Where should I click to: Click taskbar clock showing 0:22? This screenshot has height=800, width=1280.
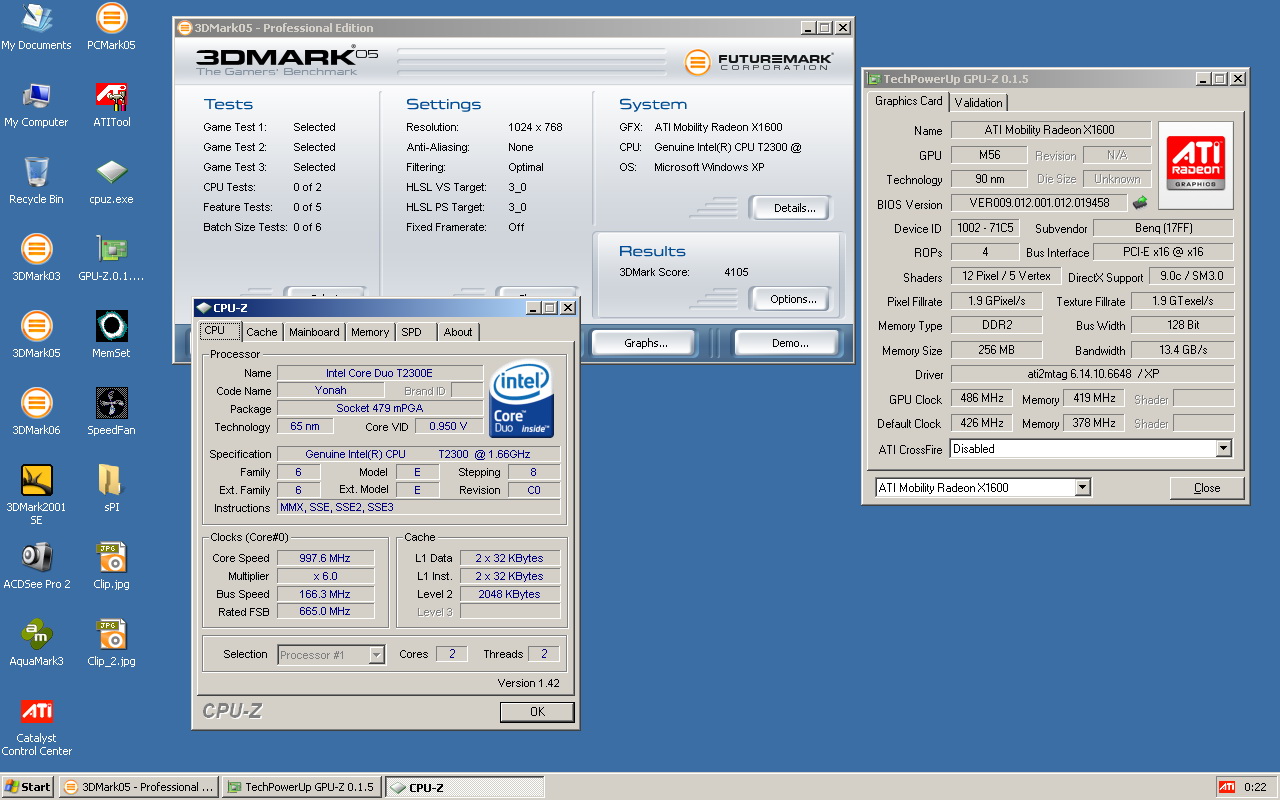tap(1255, 787)
